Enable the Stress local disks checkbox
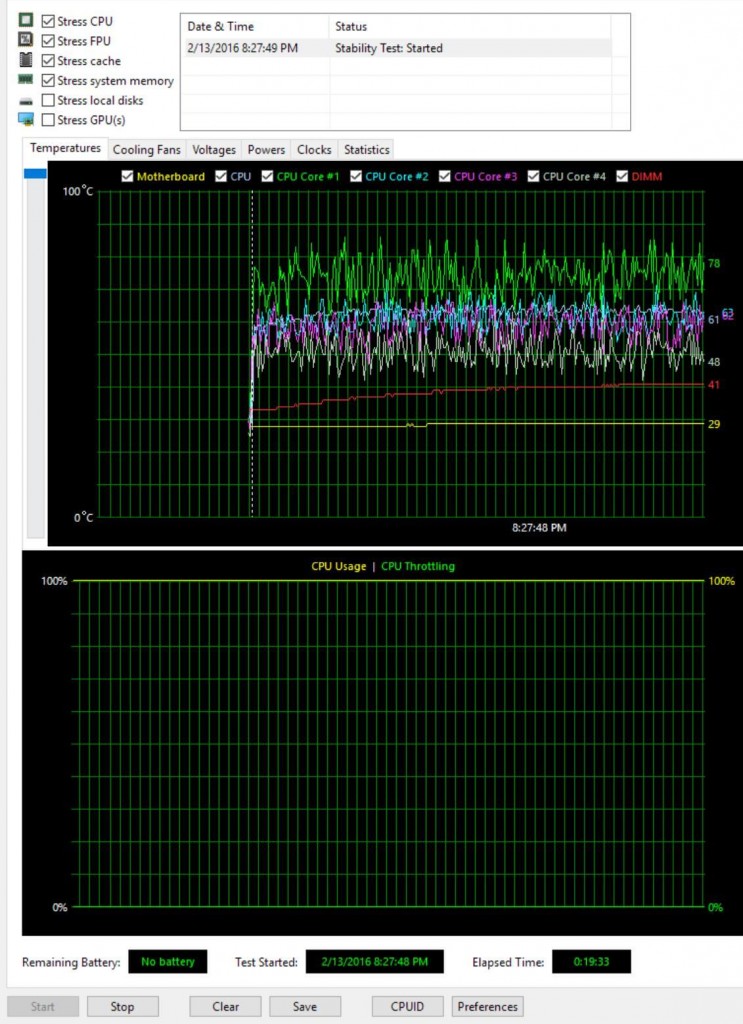The width and height of the screenshot is (743, 1024). pos(48,100)
